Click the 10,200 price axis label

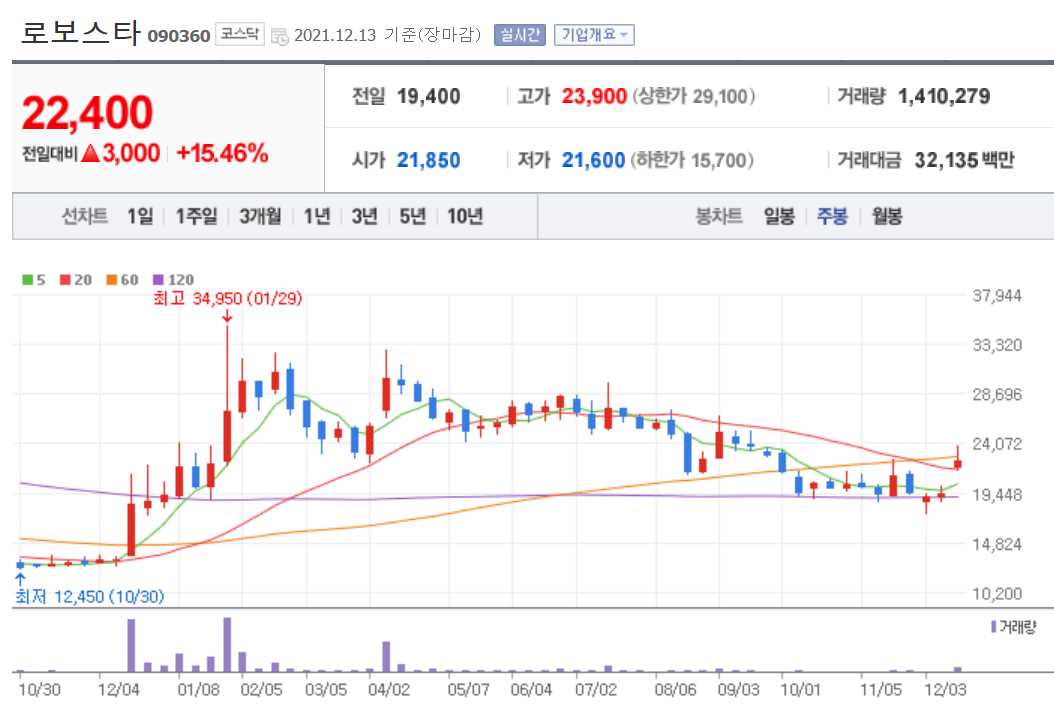tap(997, 594)
